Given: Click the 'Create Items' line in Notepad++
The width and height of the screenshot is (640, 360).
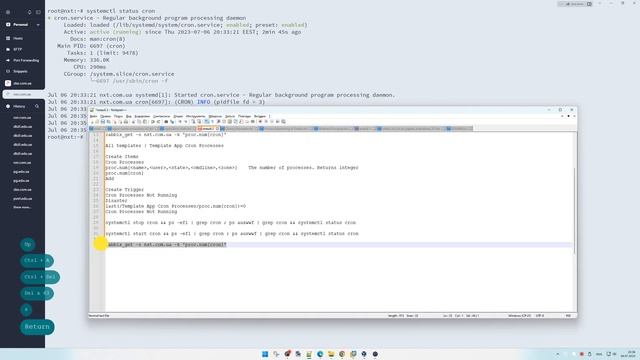Looking at the screenshot, I should [x=122, y=157].
